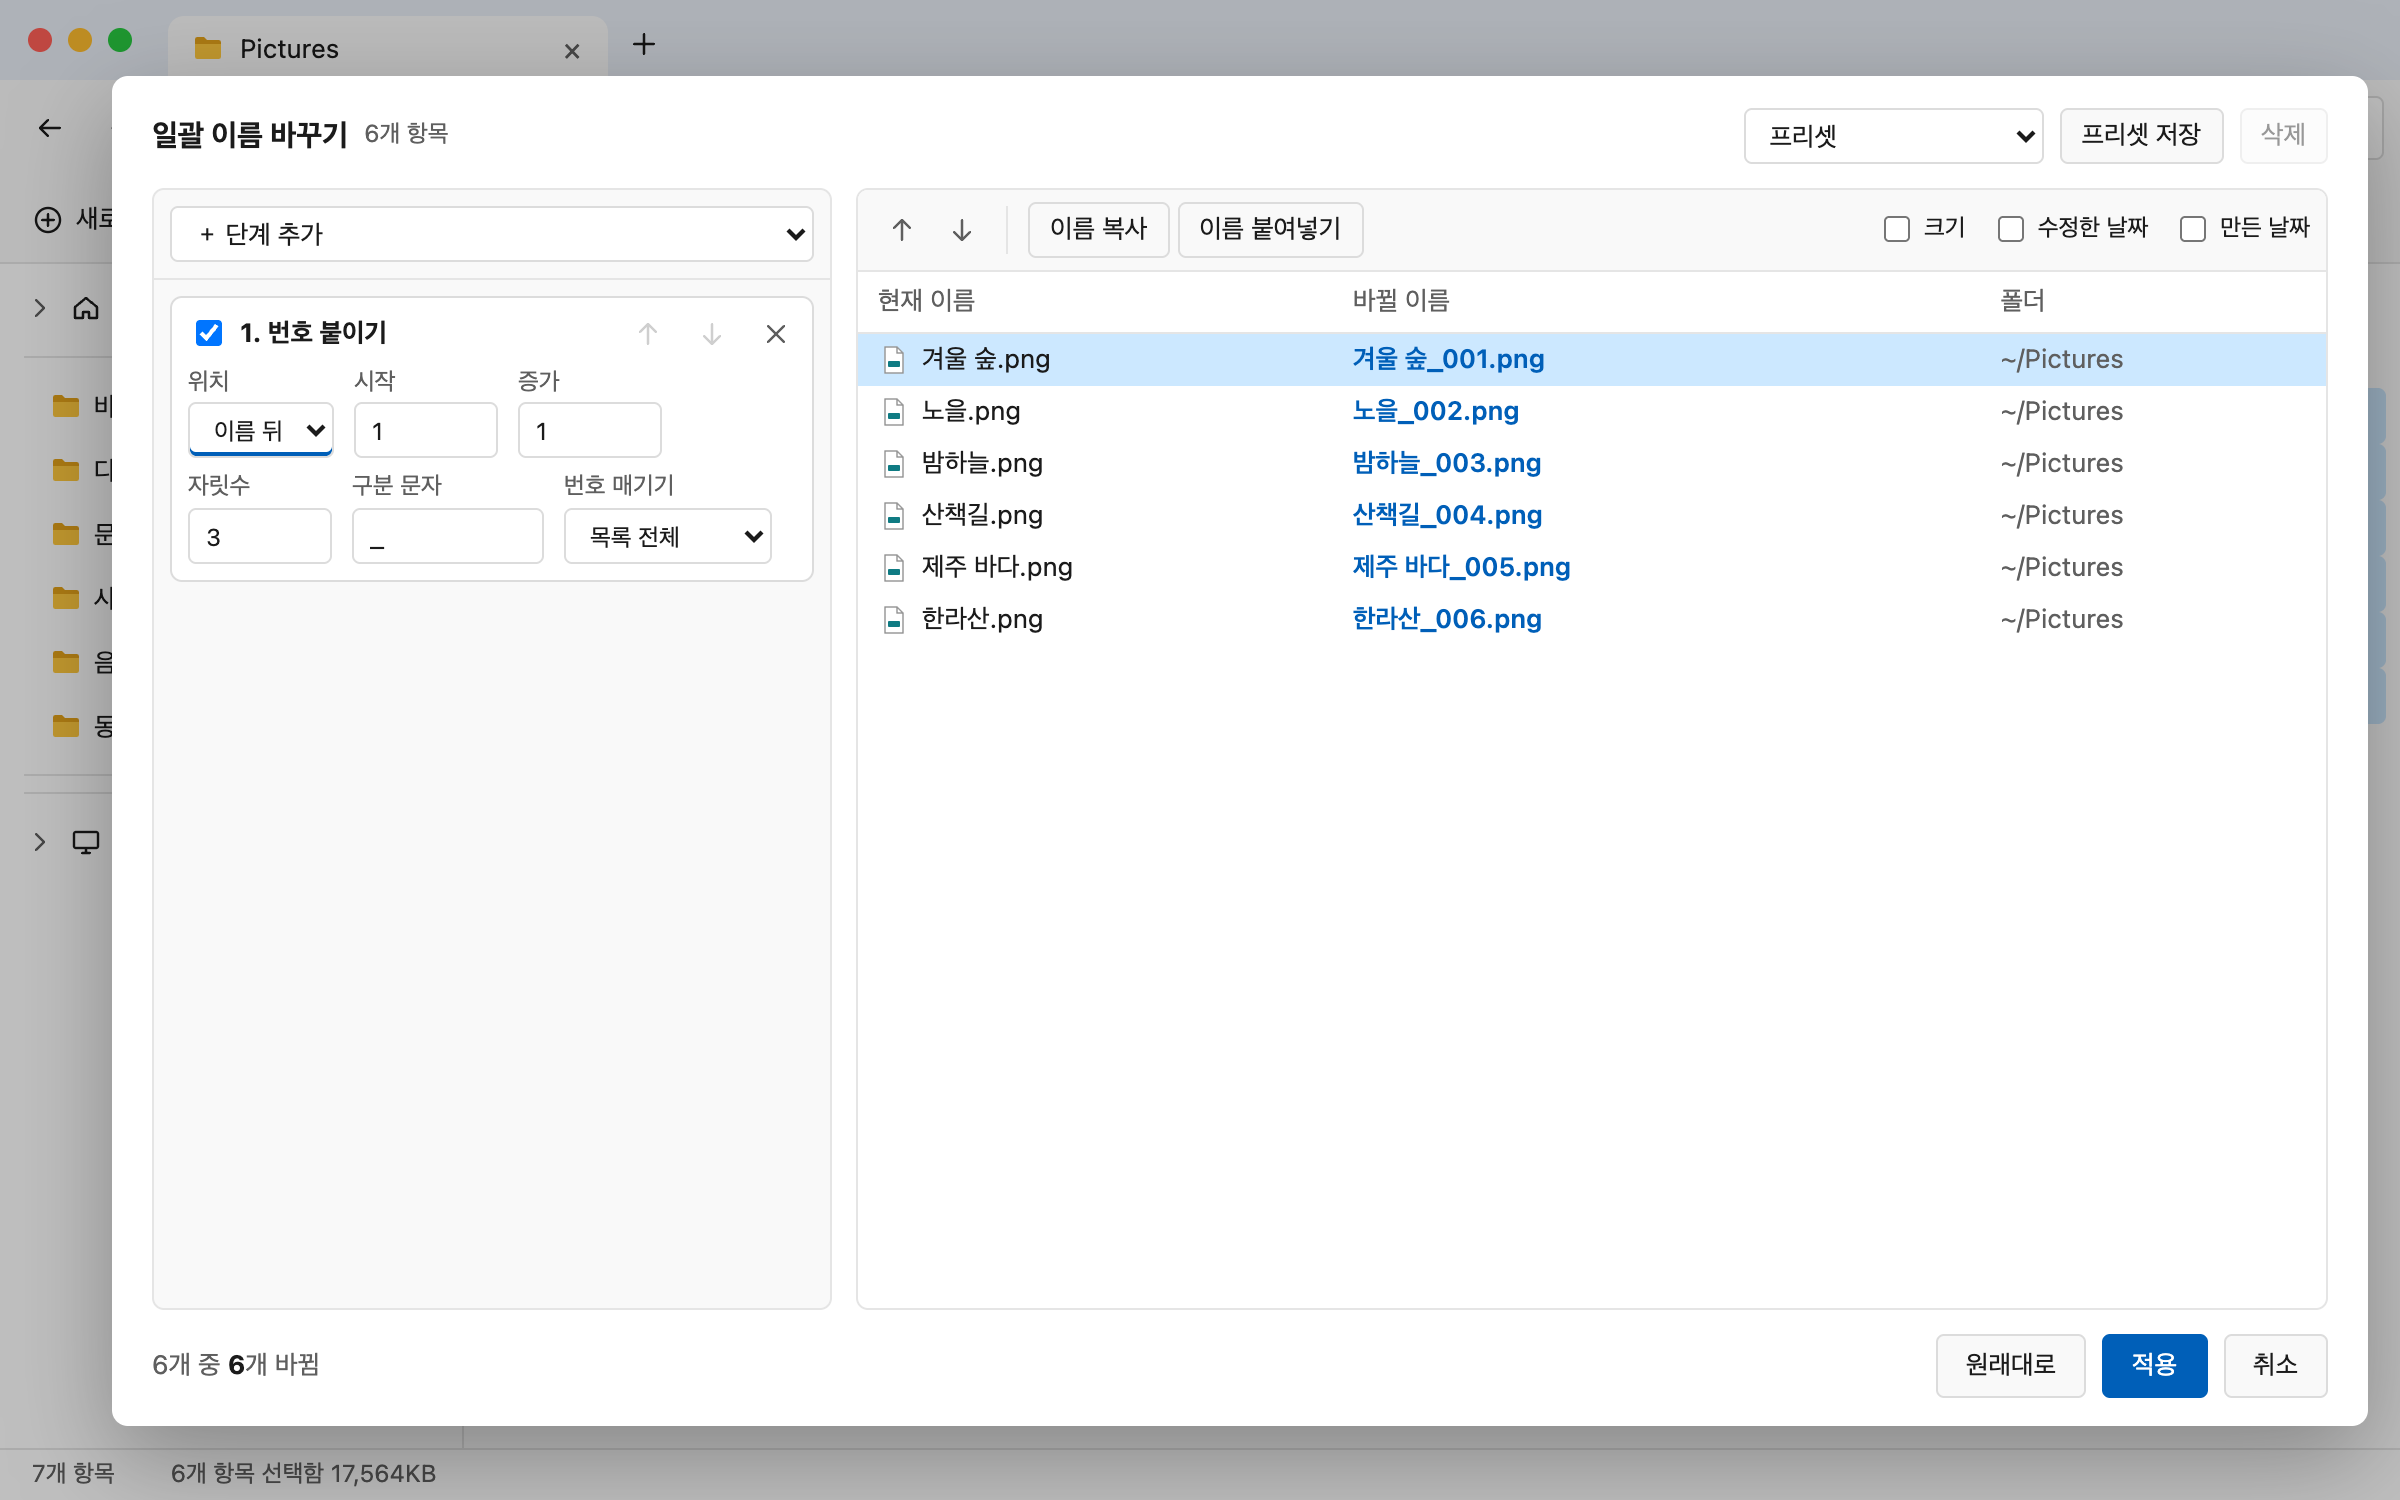Expand the home tree node
This screenshot has width=2400, height=1500.
pos(40,308)
